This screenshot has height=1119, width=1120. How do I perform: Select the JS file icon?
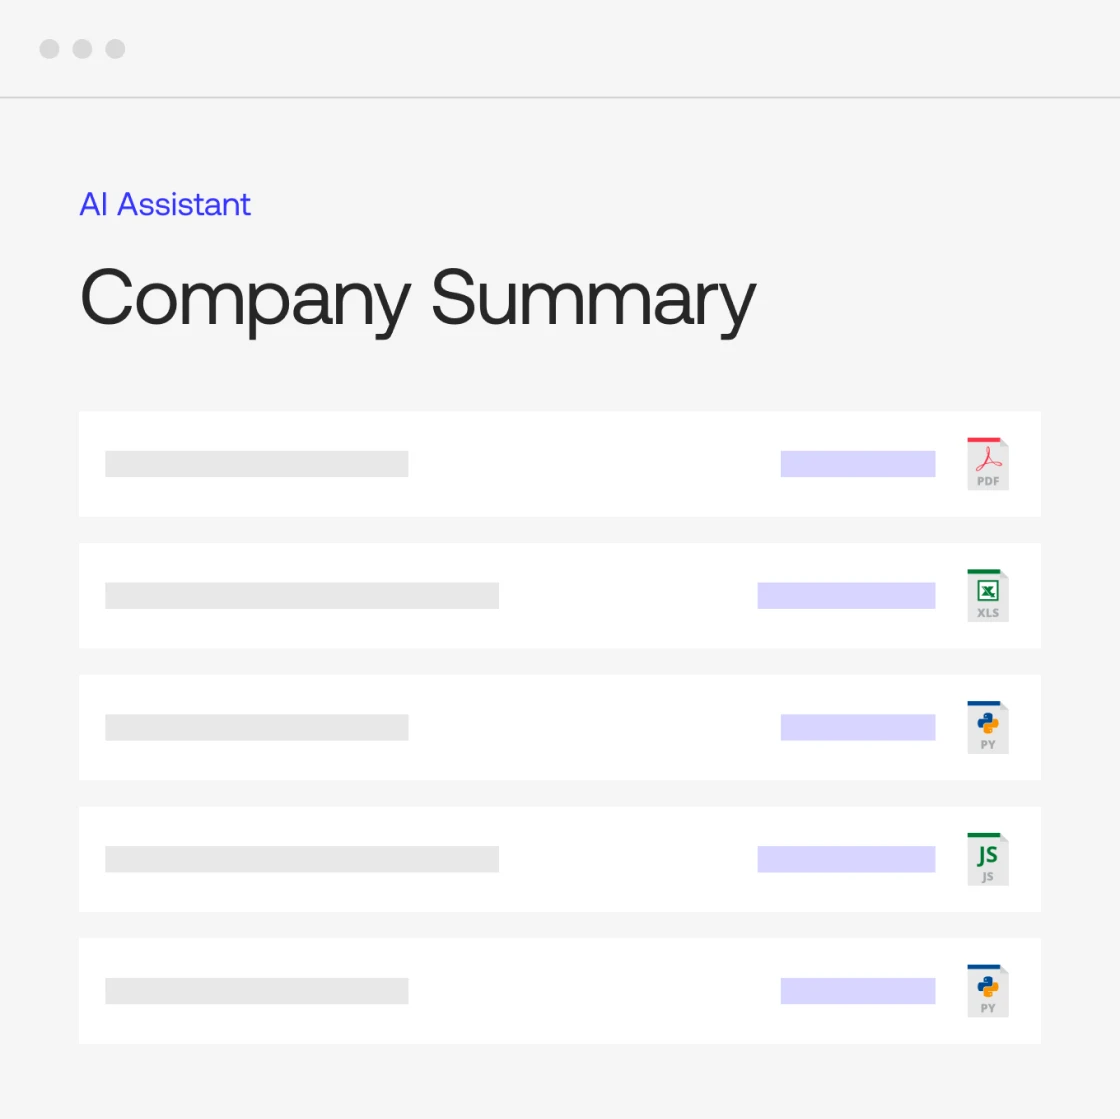tap(987, 859)
